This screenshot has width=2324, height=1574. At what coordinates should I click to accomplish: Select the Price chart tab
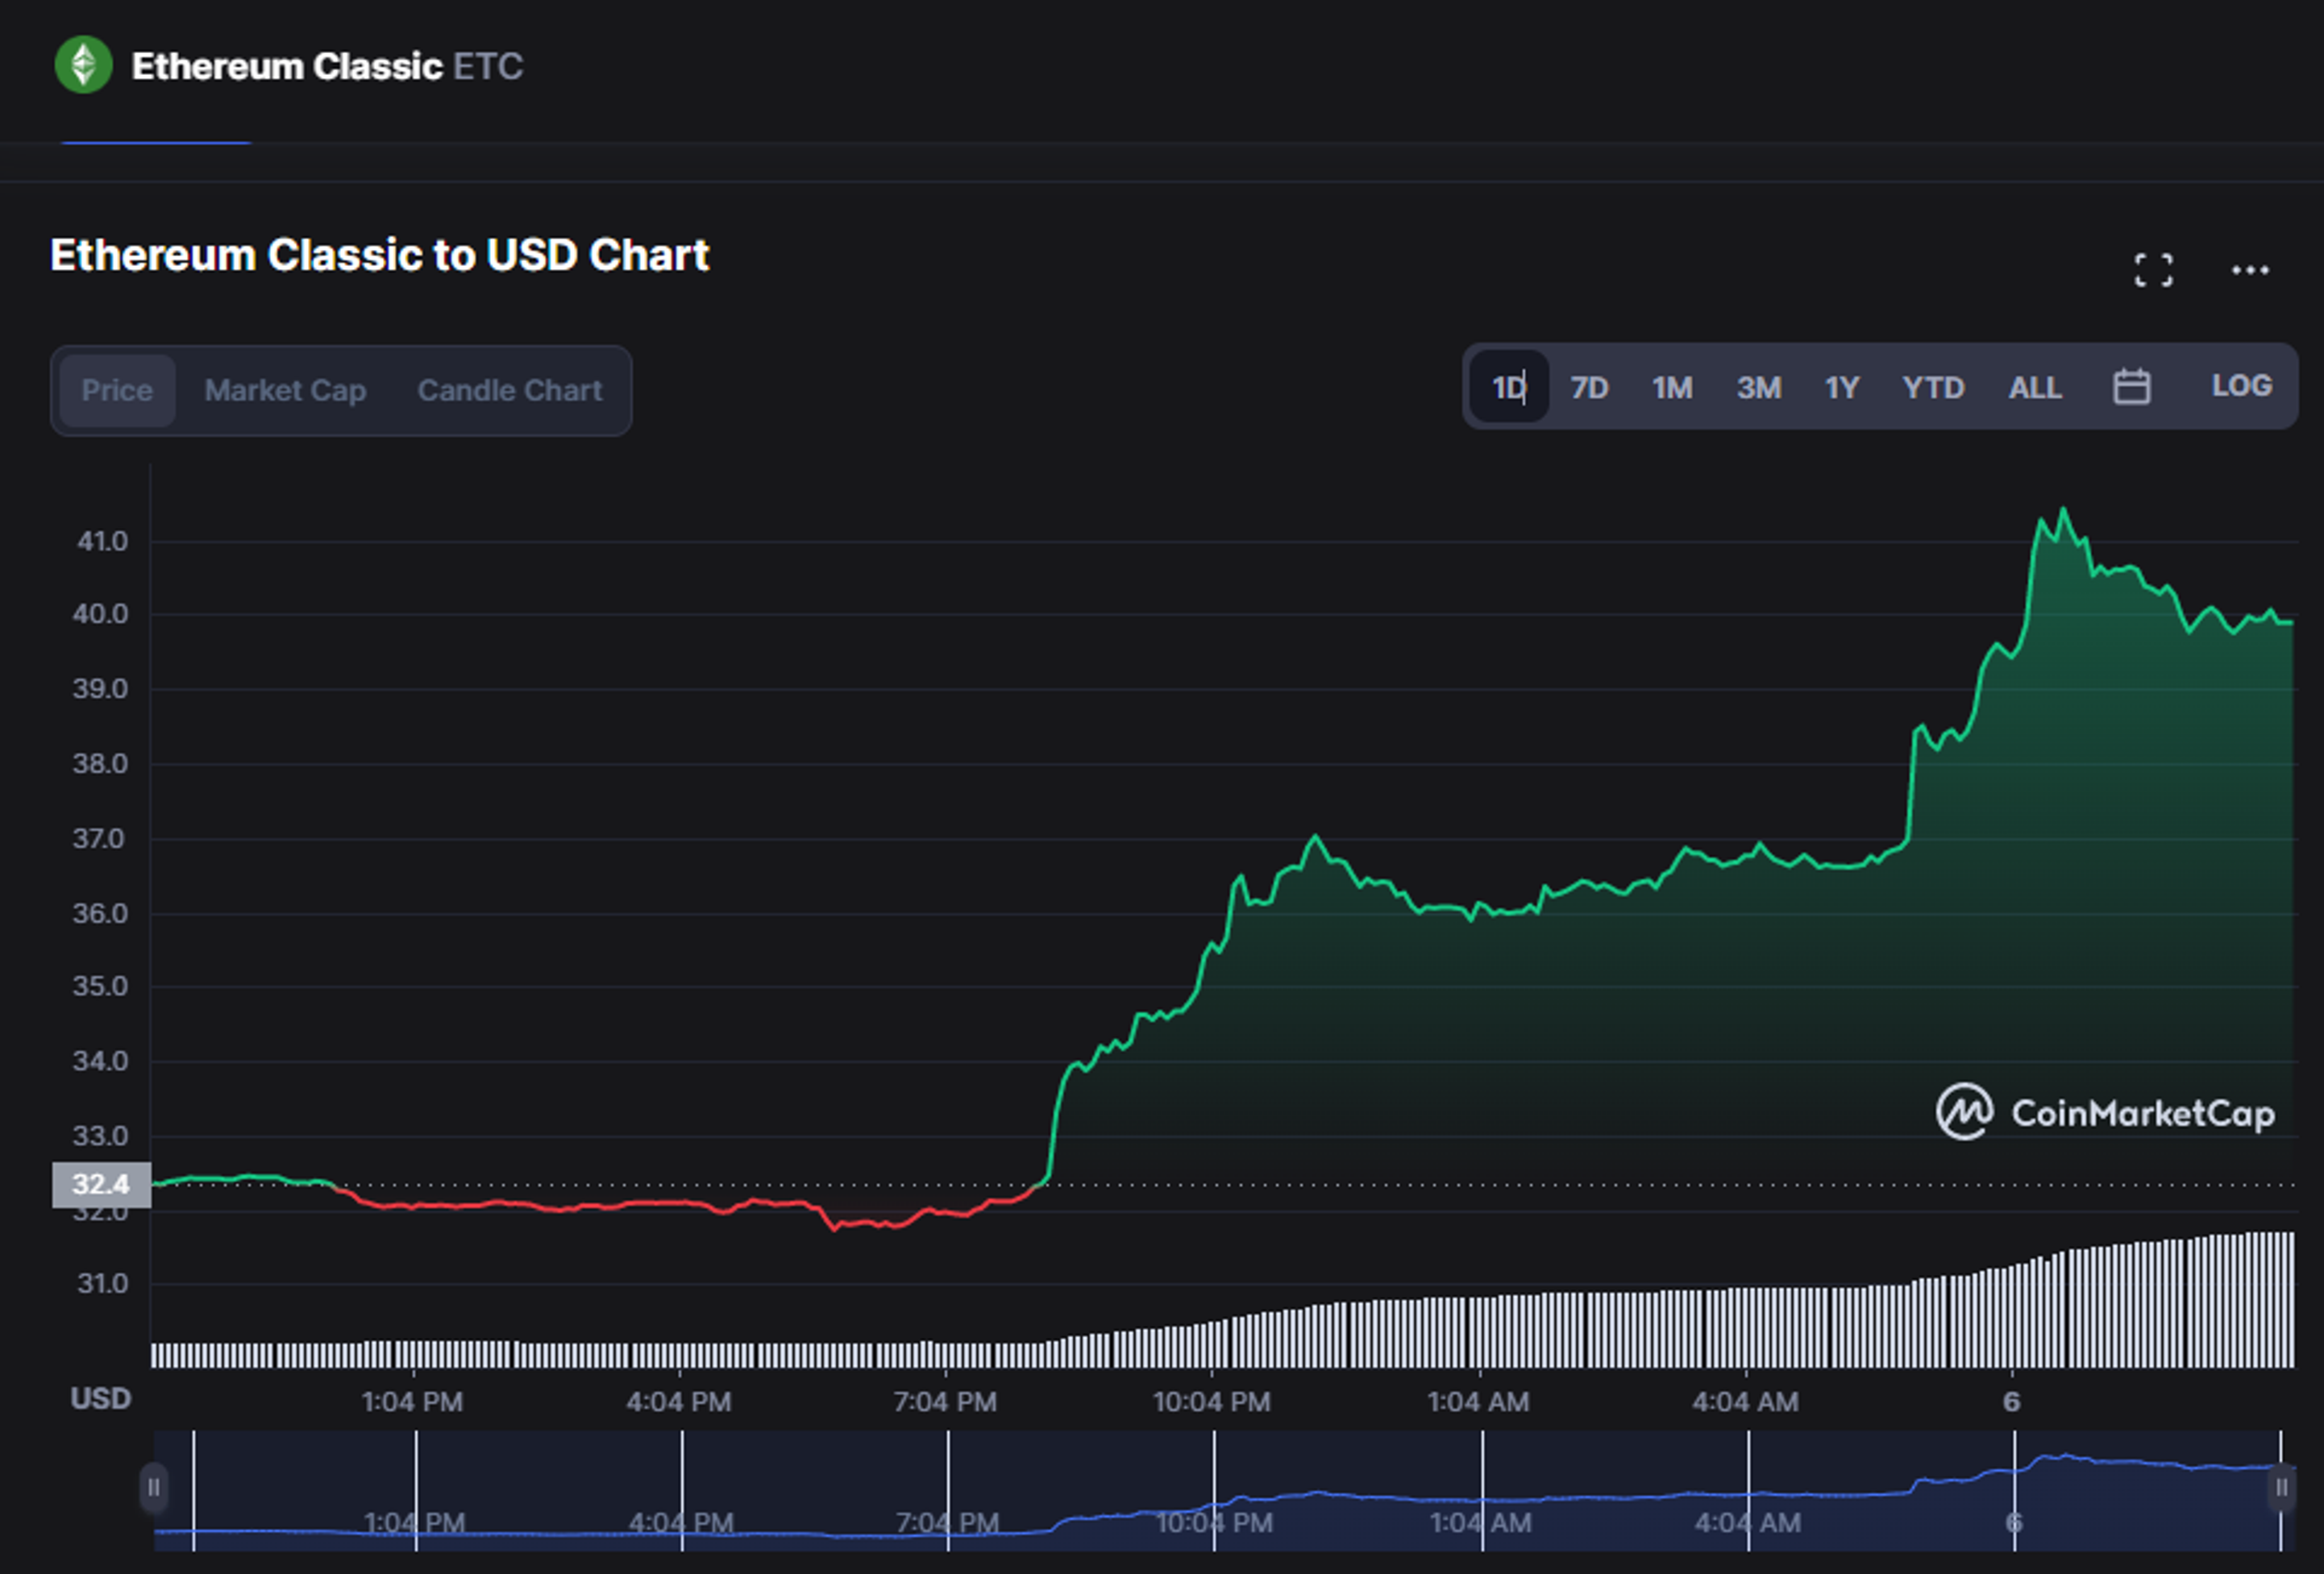tap(117, 391)
